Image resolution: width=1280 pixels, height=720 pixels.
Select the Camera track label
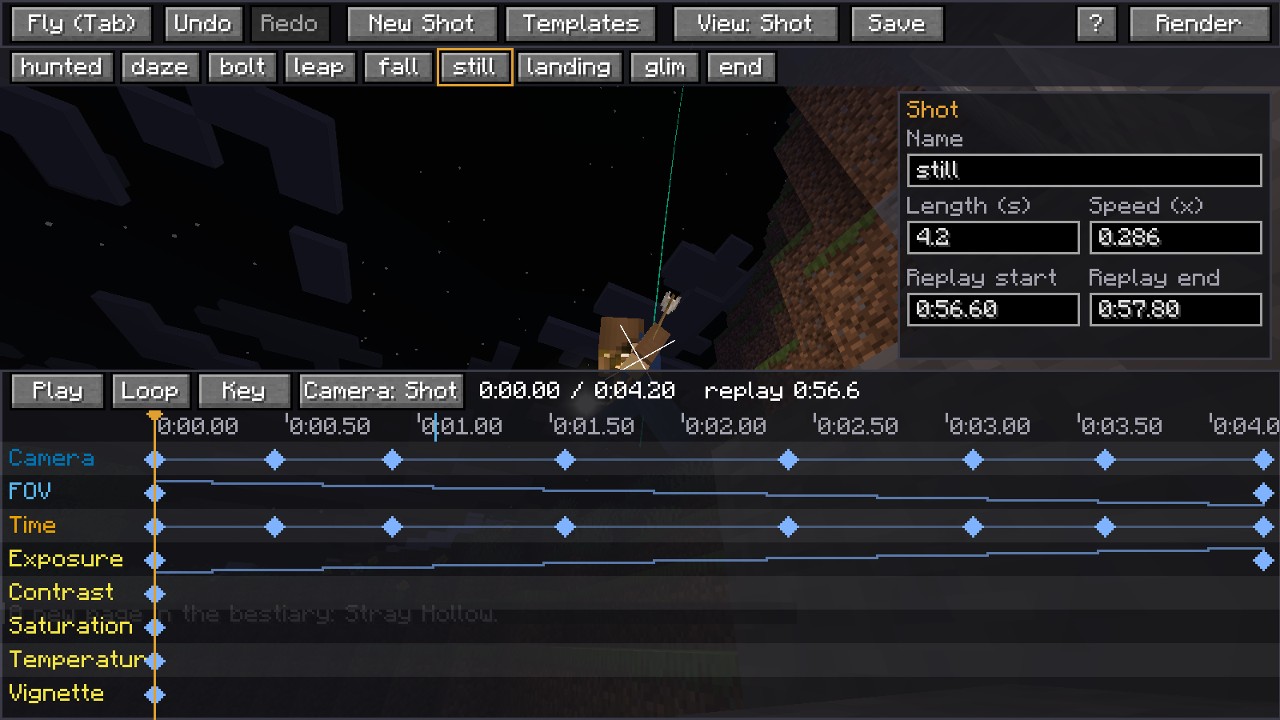(x=51, y=458)
